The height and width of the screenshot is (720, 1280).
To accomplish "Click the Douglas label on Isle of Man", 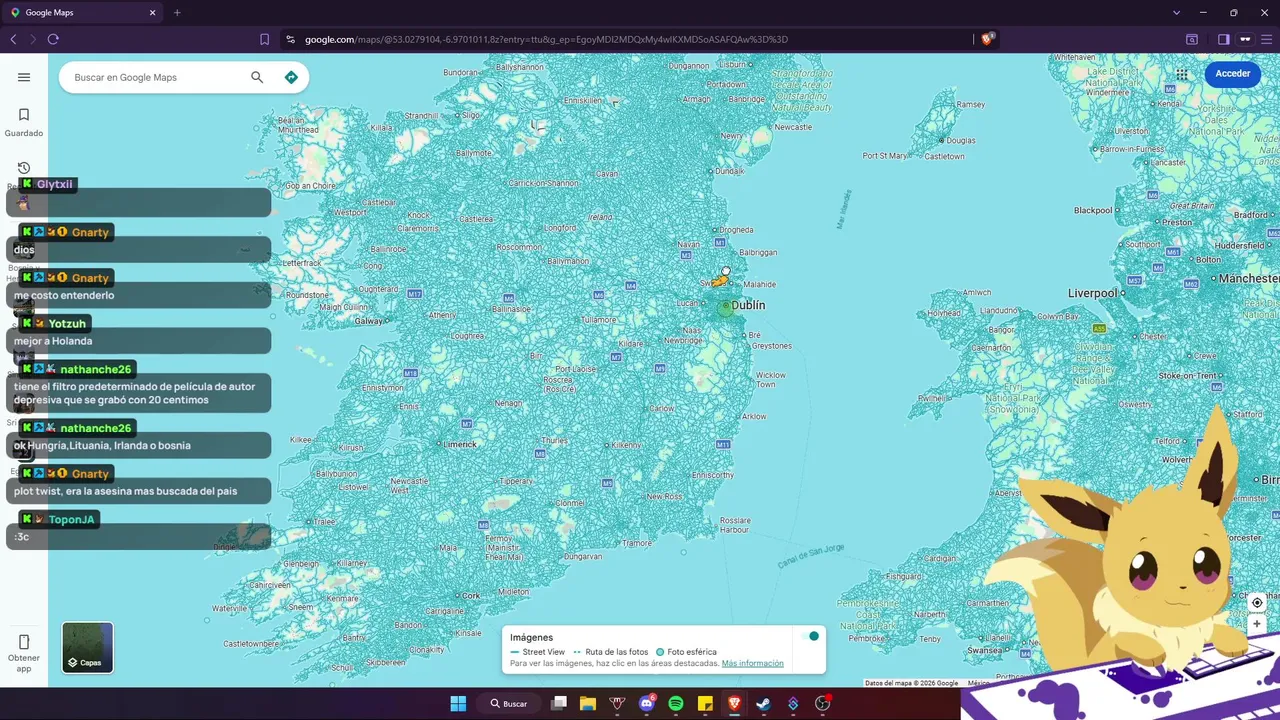I will click(x=961, y=140).
